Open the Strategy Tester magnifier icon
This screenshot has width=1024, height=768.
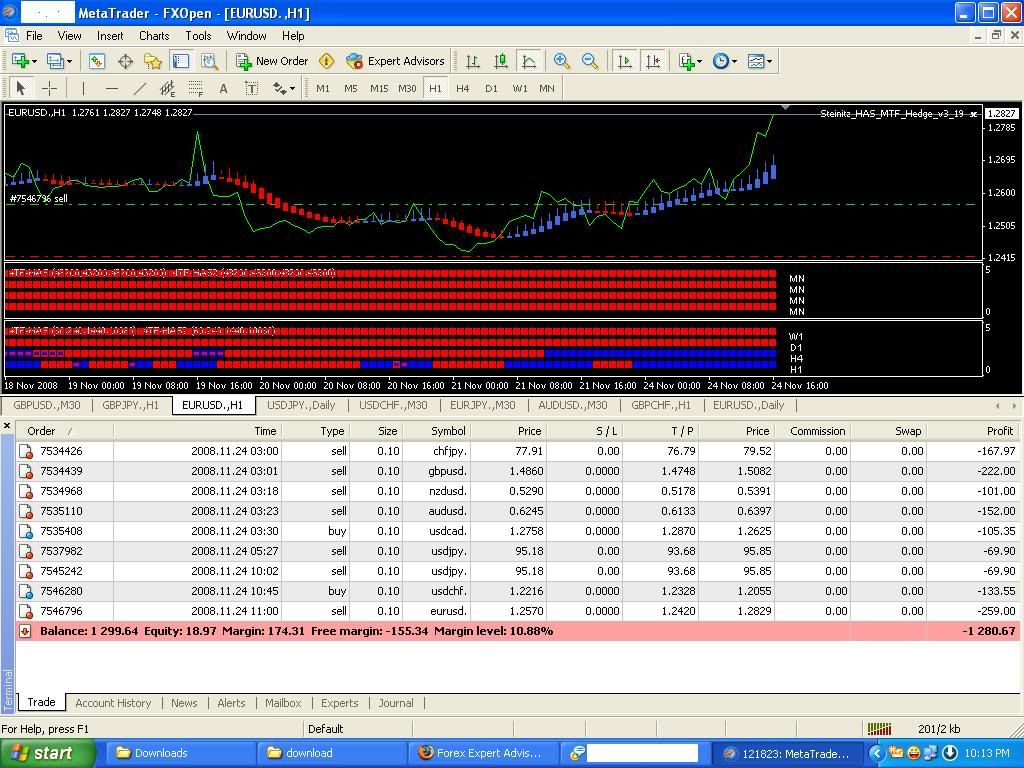coord(209,61)
